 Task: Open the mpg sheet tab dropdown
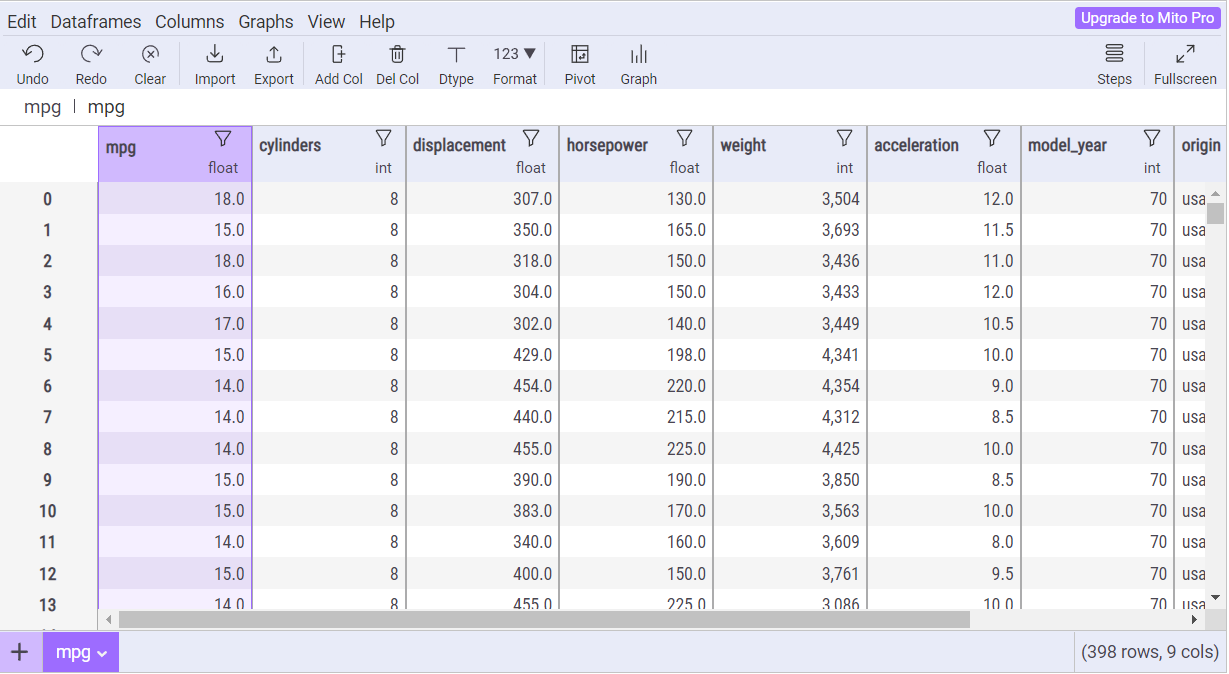tap(101, 654)
